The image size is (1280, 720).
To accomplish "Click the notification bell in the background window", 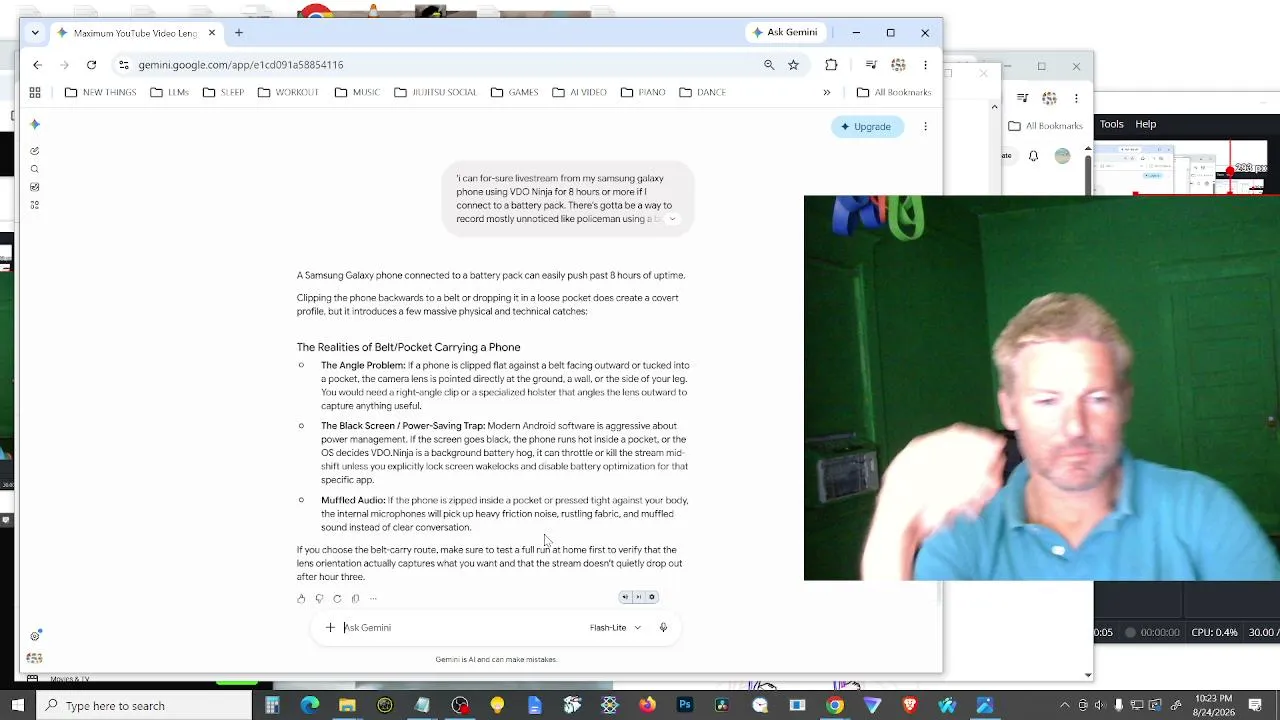I will click(x=1033, y=156).
